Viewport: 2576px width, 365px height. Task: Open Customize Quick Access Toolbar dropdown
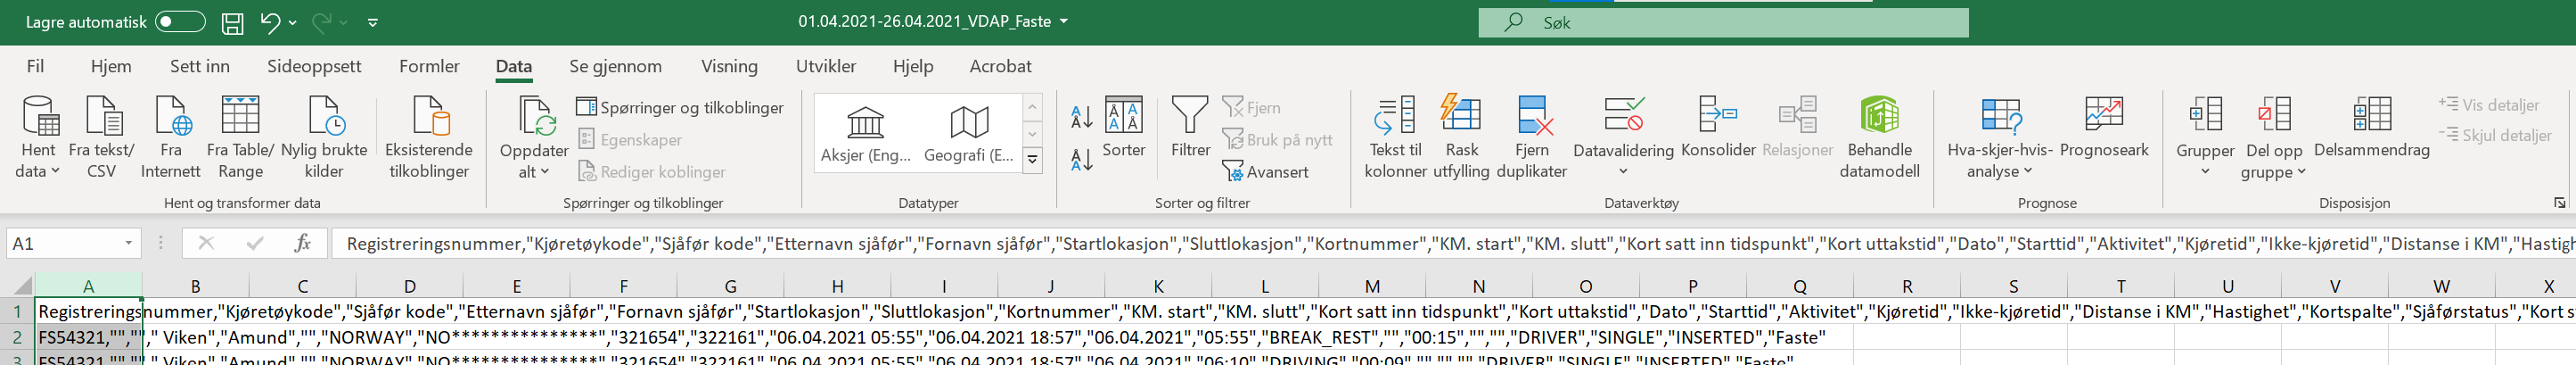[x=373, y=22]
